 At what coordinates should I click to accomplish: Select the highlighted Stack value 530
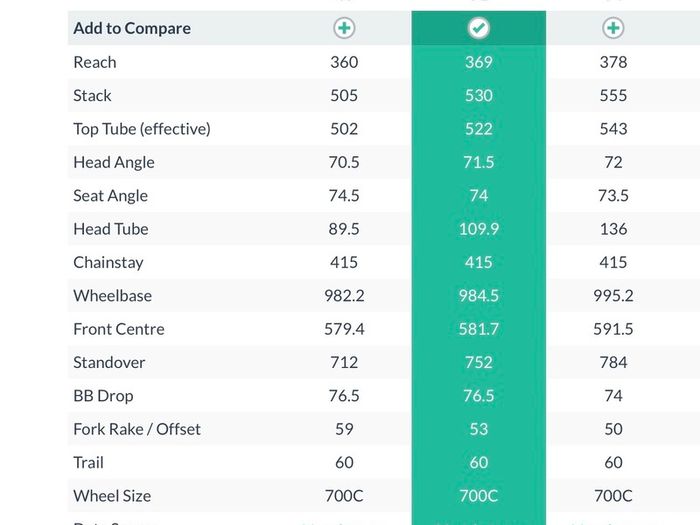click(x=479, y=96)
